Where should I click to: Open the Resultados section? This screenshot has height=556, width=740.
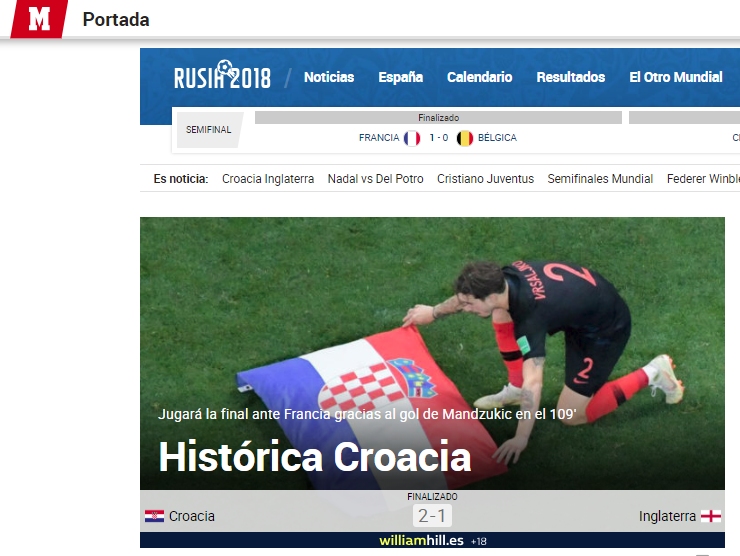click(571, 77)
